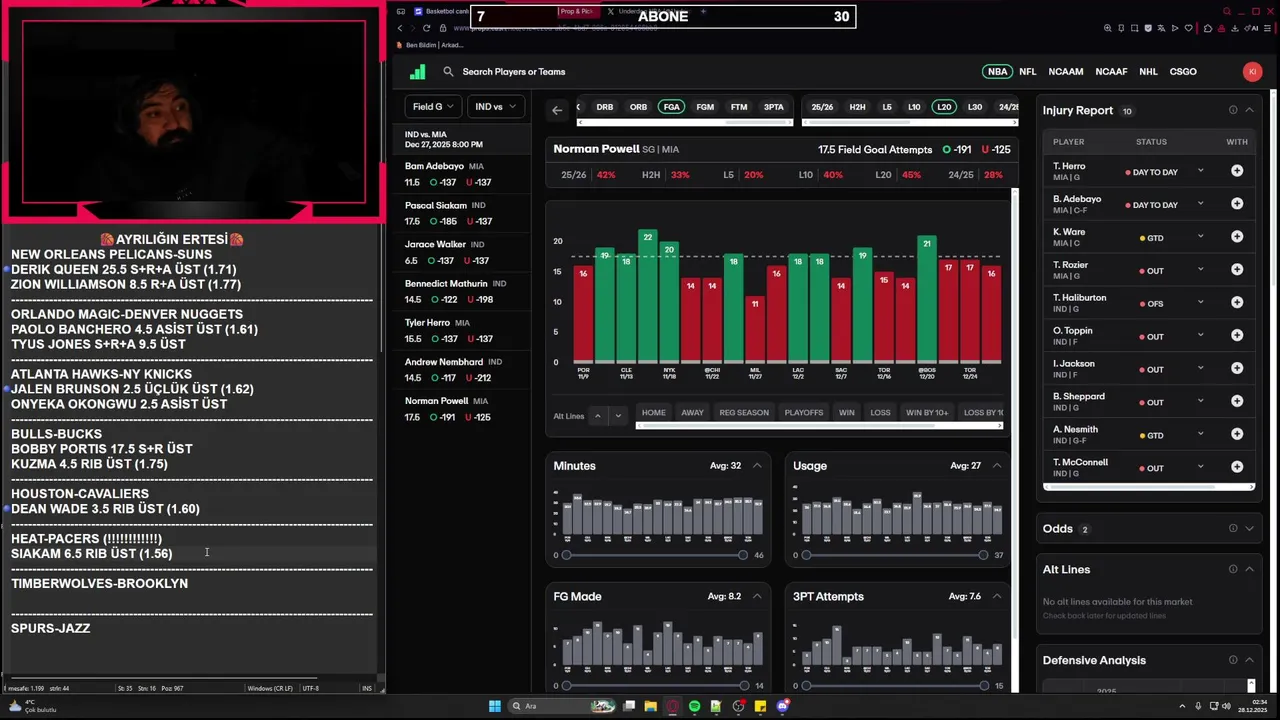
Task: Click the Search Players or Teams field
Action: click(x=513, y=72)
